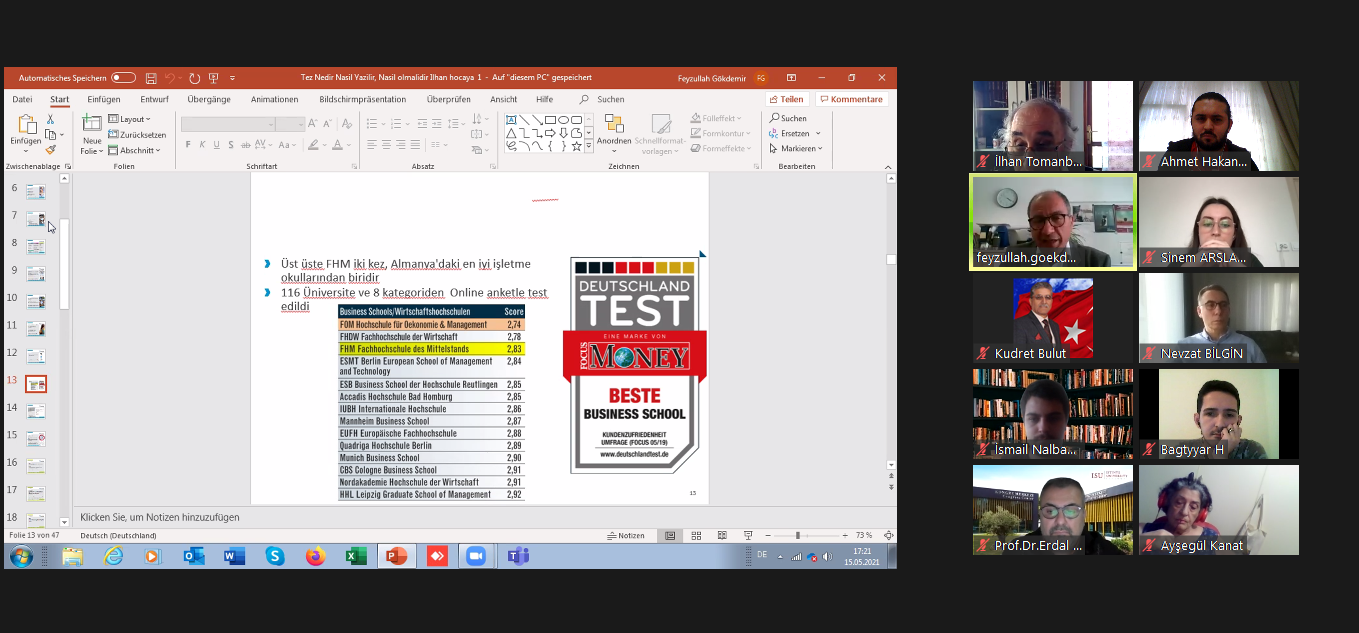Viewport: 1359px width, 633px height.
Task: Expand the Abschnitt dropdown
Action: [x=134, y=151]
